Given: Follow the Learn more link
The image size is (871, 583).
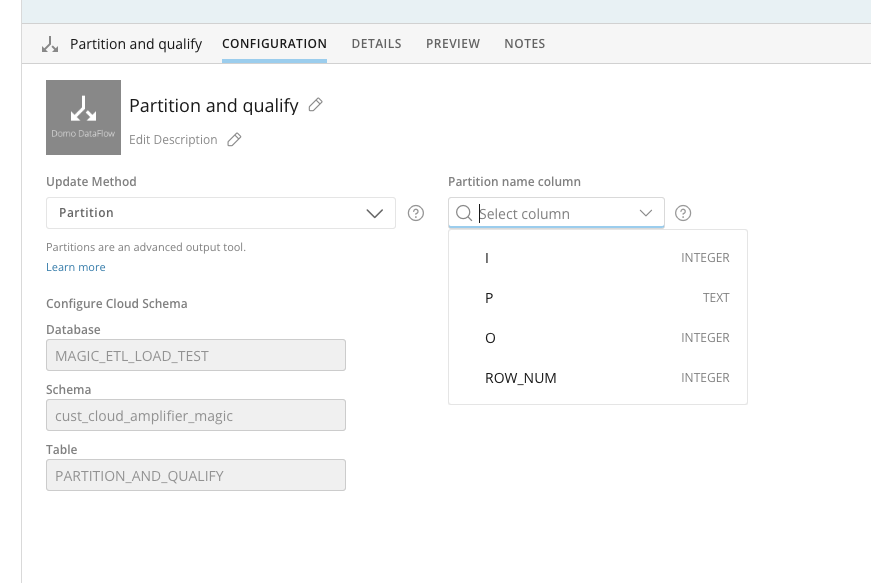Looking at the screenshot, I should [75, 267].
